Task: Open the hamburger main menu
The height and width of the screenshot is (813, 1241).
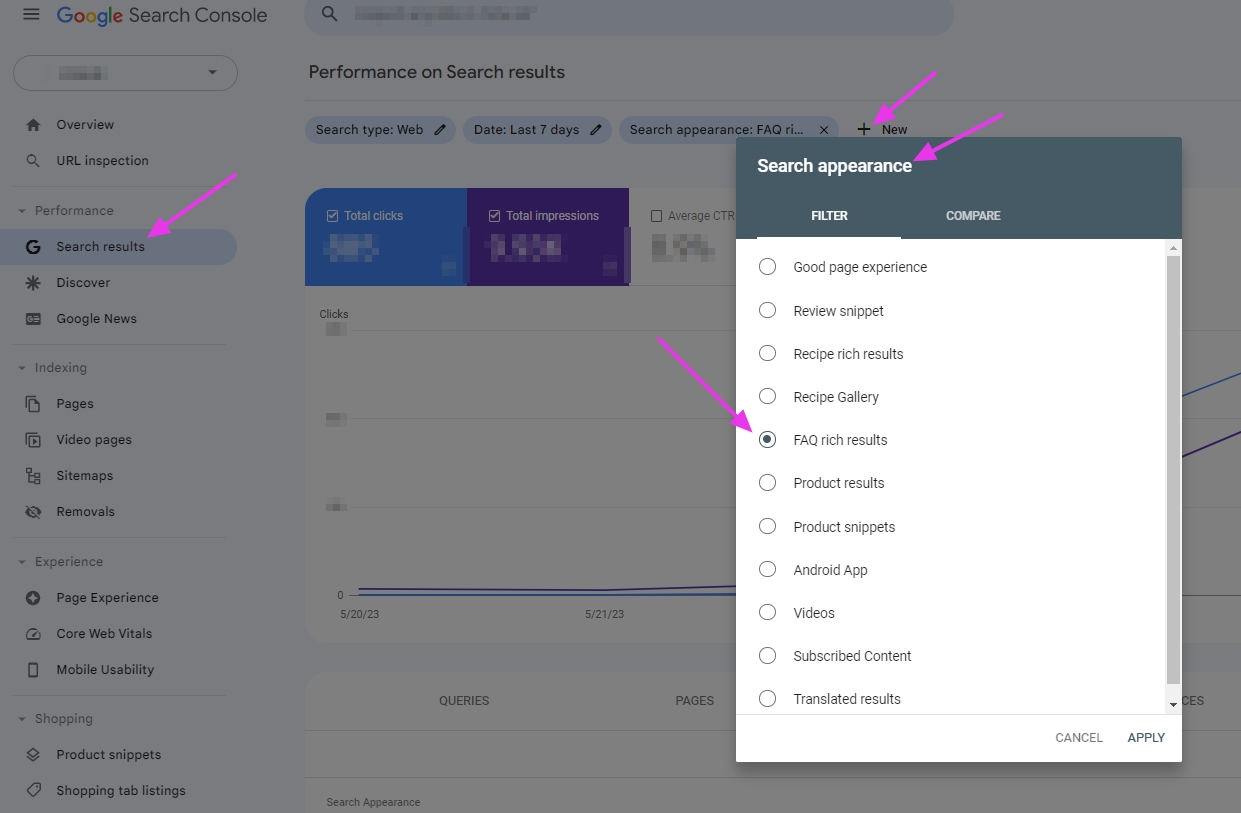Action: coord(31,15)
